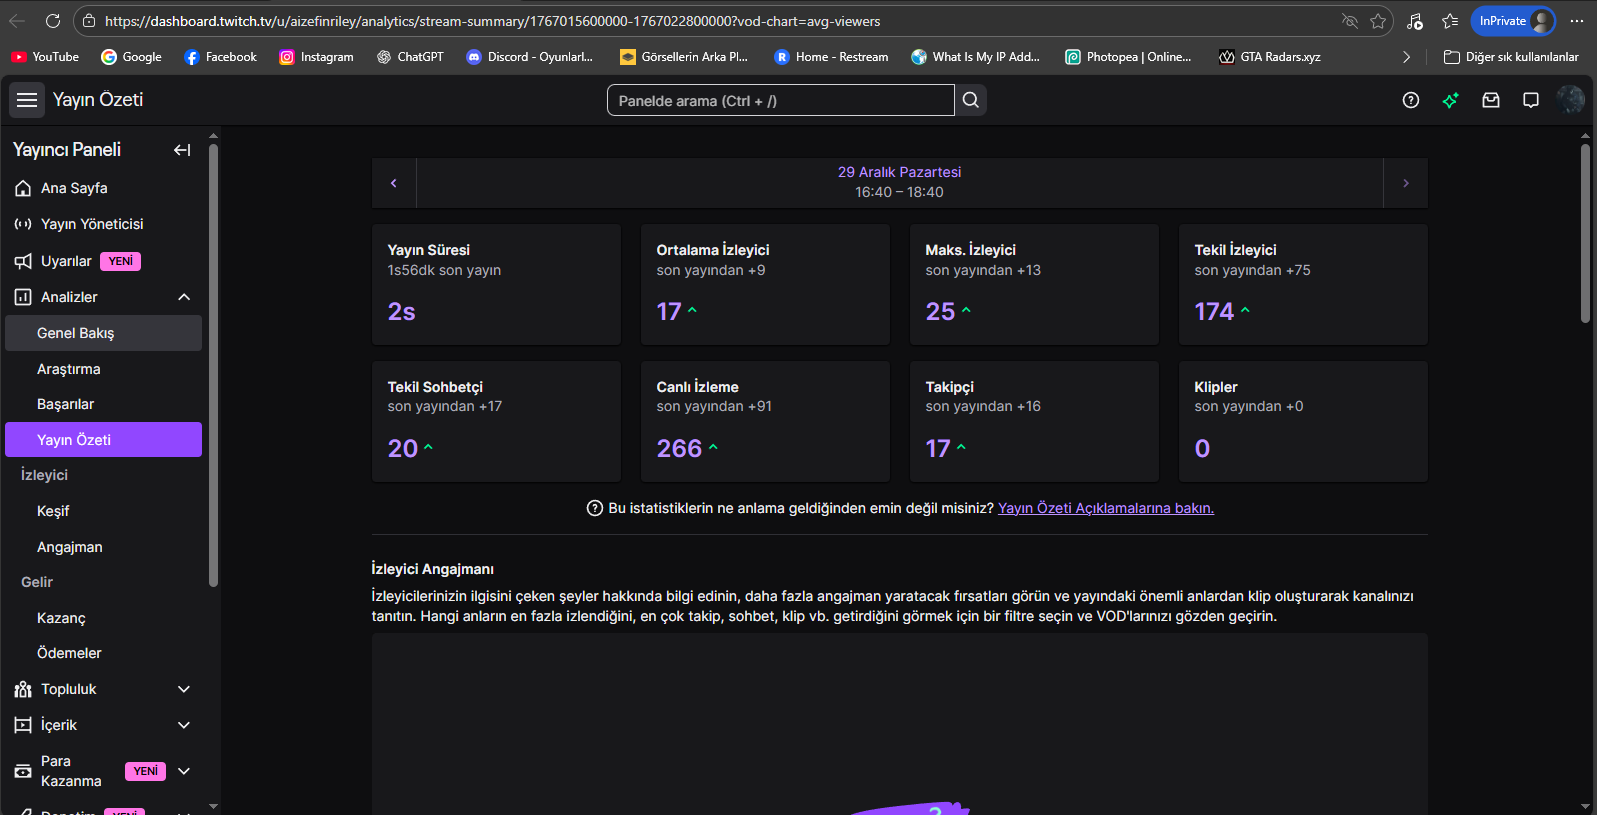Select Yayın Özeti in the sidebar

103,440
